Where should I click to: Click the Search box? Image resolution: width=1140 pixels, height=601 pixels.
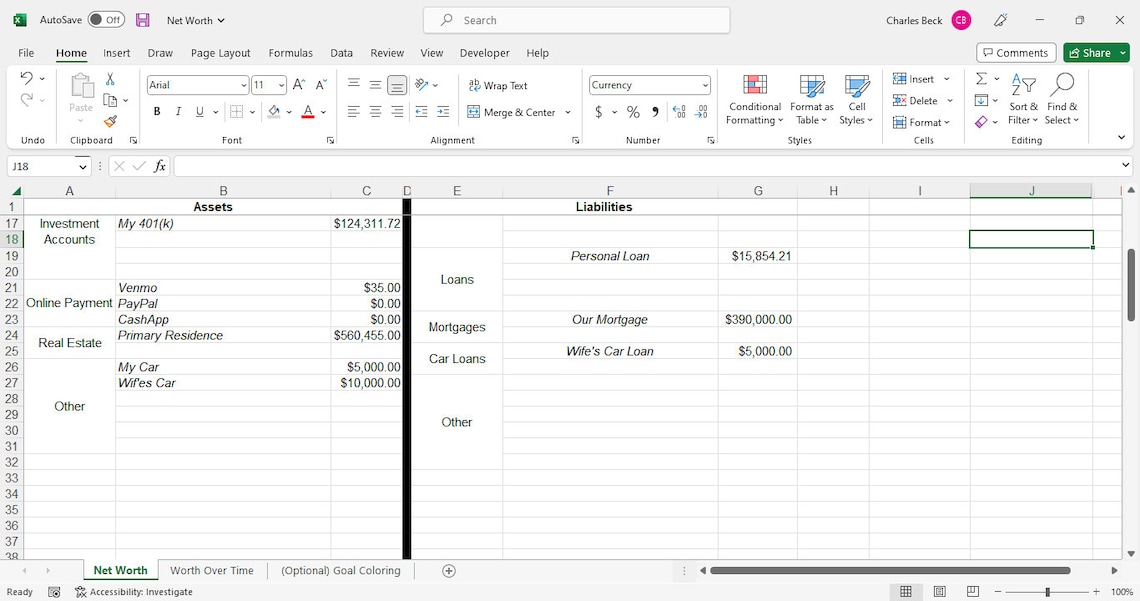[x=577, y=20]
